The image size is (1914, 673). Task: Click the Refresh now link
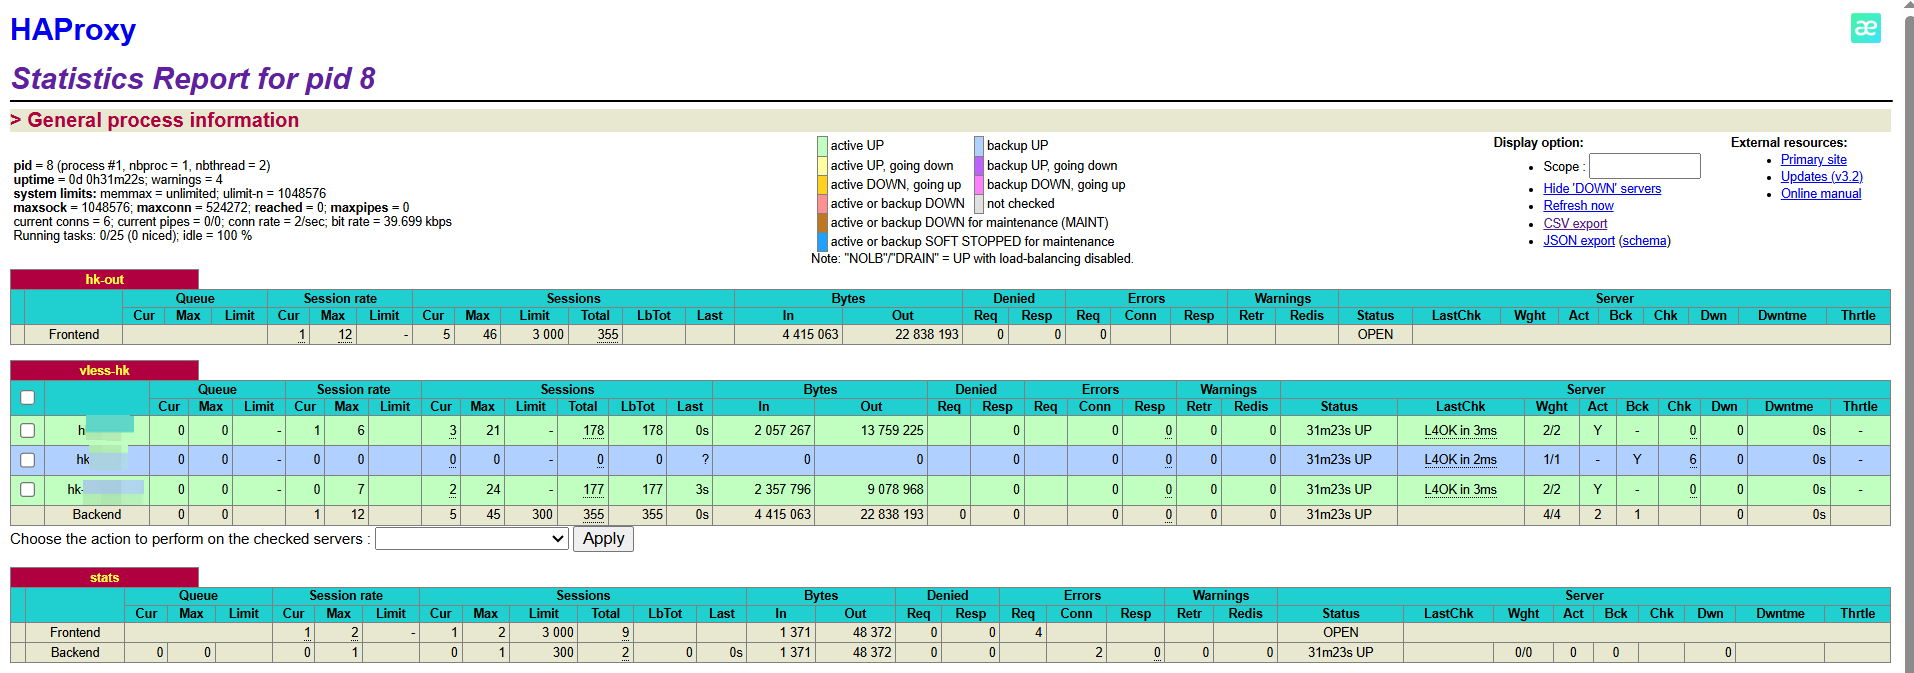pos(1578,206)
